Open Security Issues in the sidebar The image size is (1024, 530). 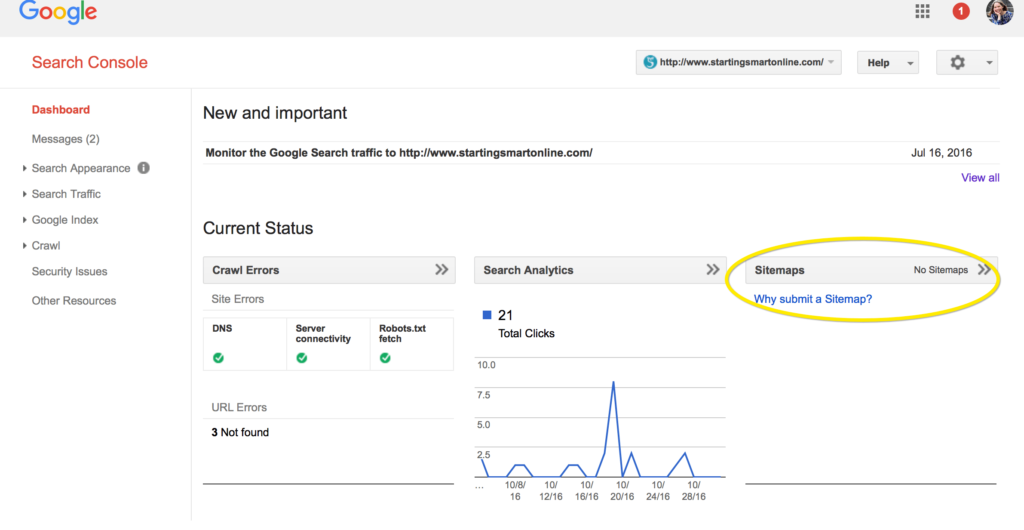[69, 272]
